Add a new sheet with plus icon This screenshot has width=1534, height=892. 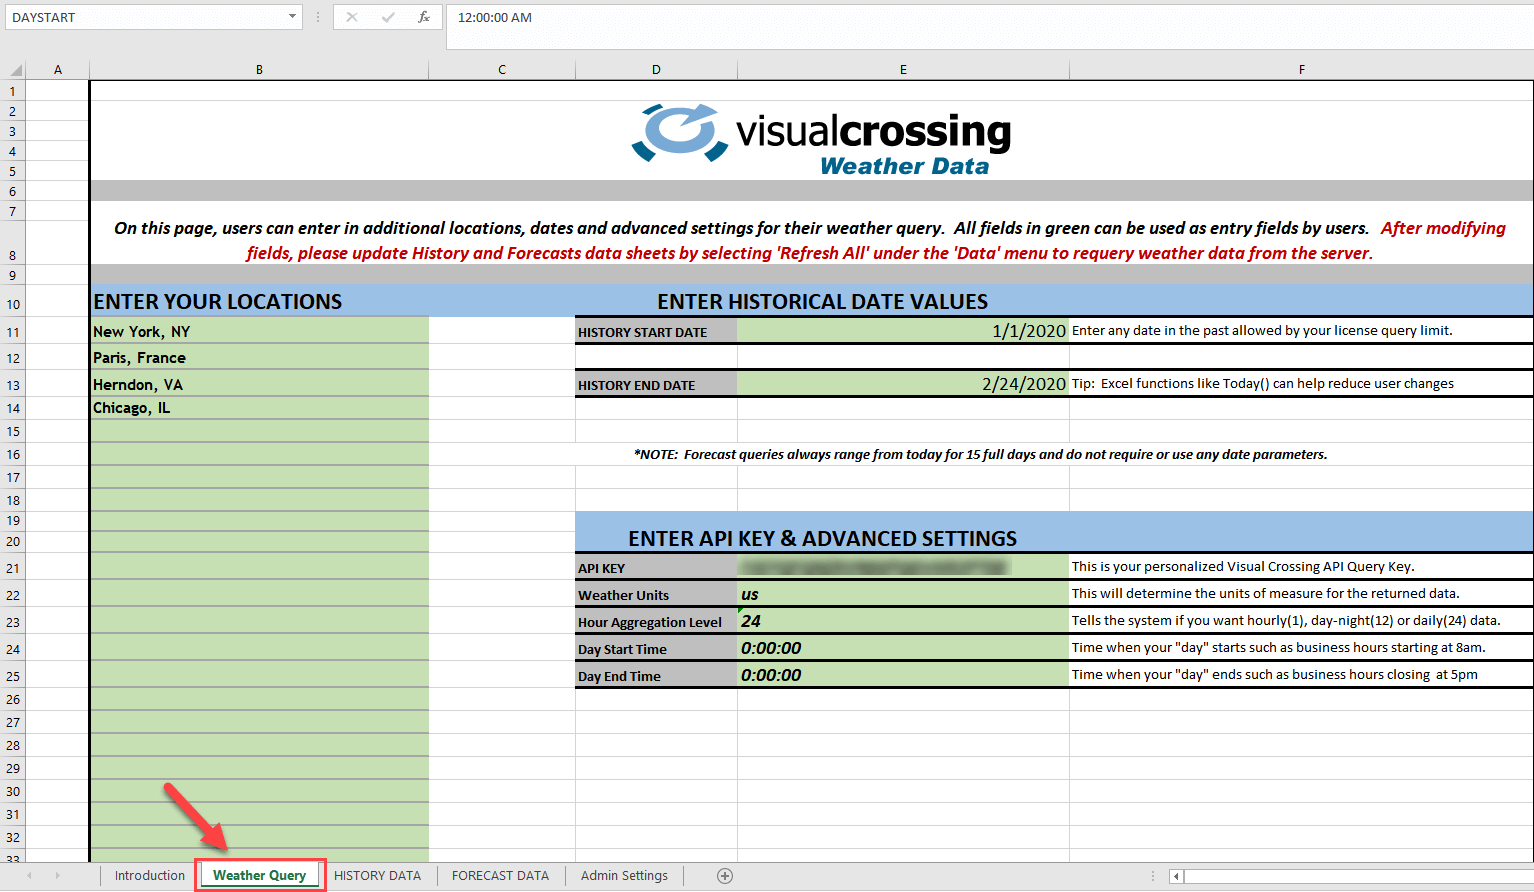point(725,876)
